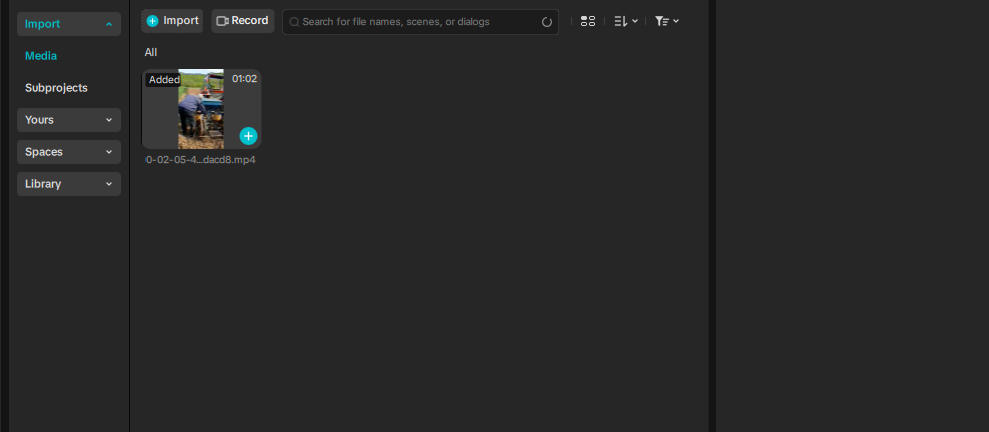Collapse the Import section in the sidebar
The image size is (989, 432).
(x=69, y=24)
